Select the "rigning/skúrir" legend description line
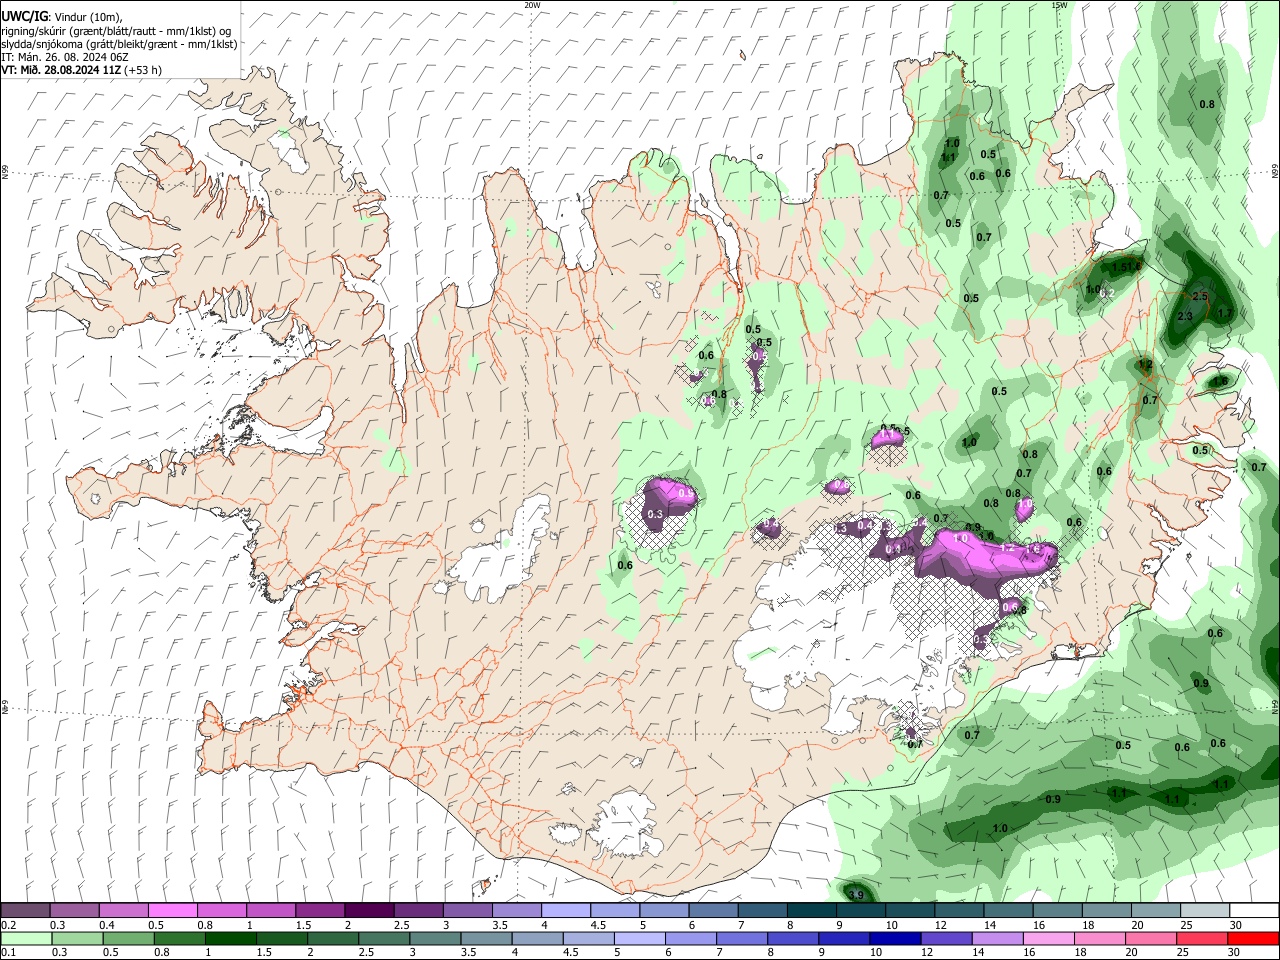This screenshot has width=1280, height=960. pyautogui.click(x=116, y=31)
